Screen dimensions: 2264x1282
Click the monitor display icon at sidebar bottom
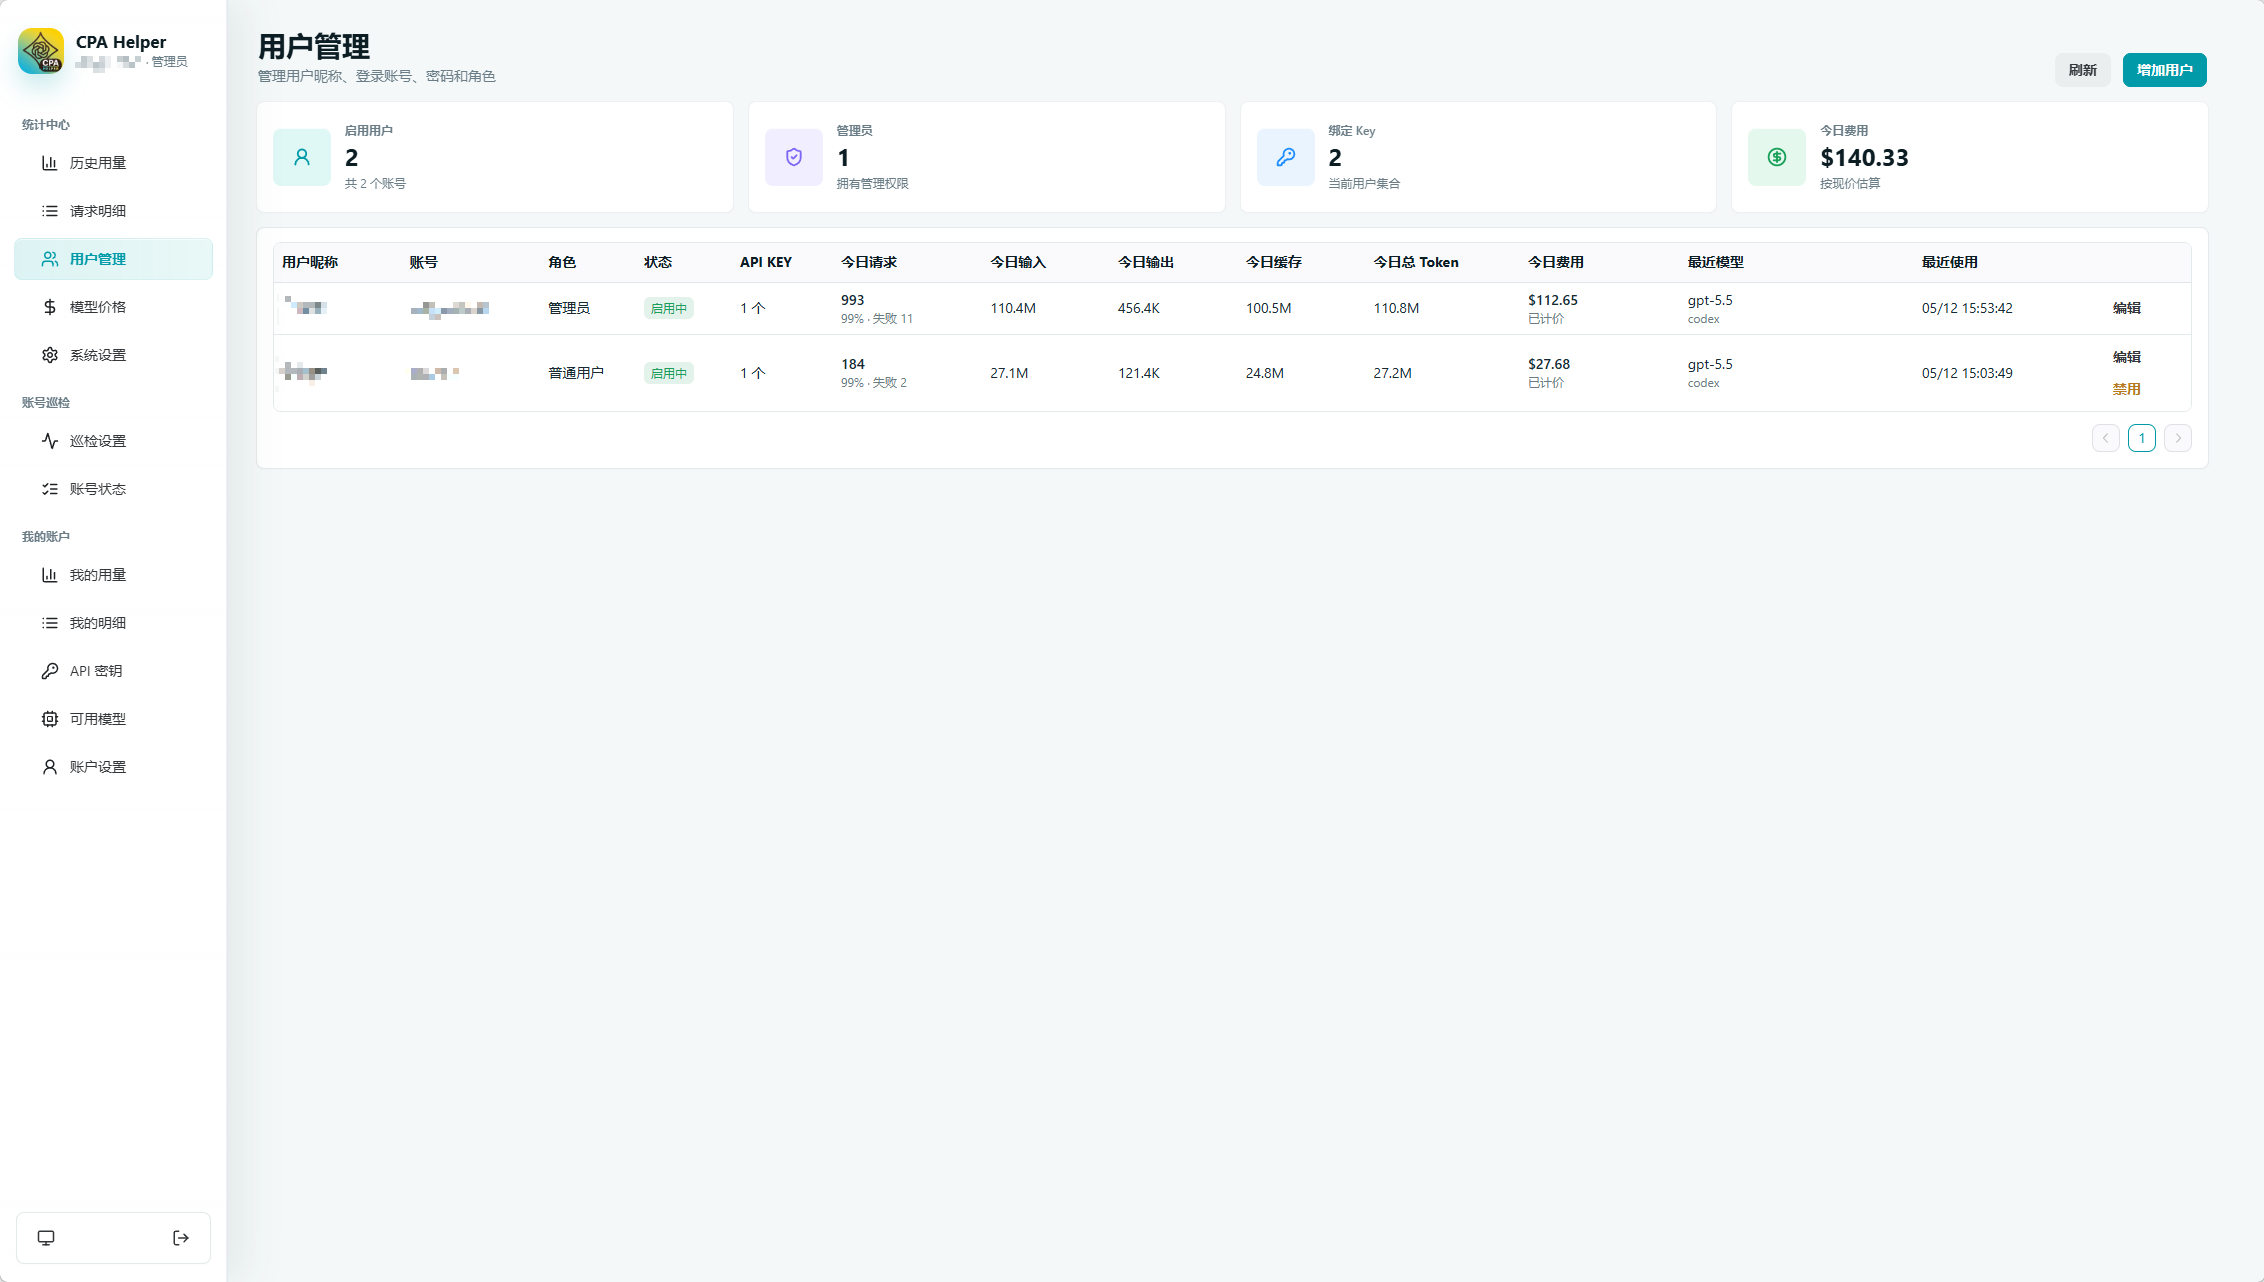click(x=46, y=1238)
